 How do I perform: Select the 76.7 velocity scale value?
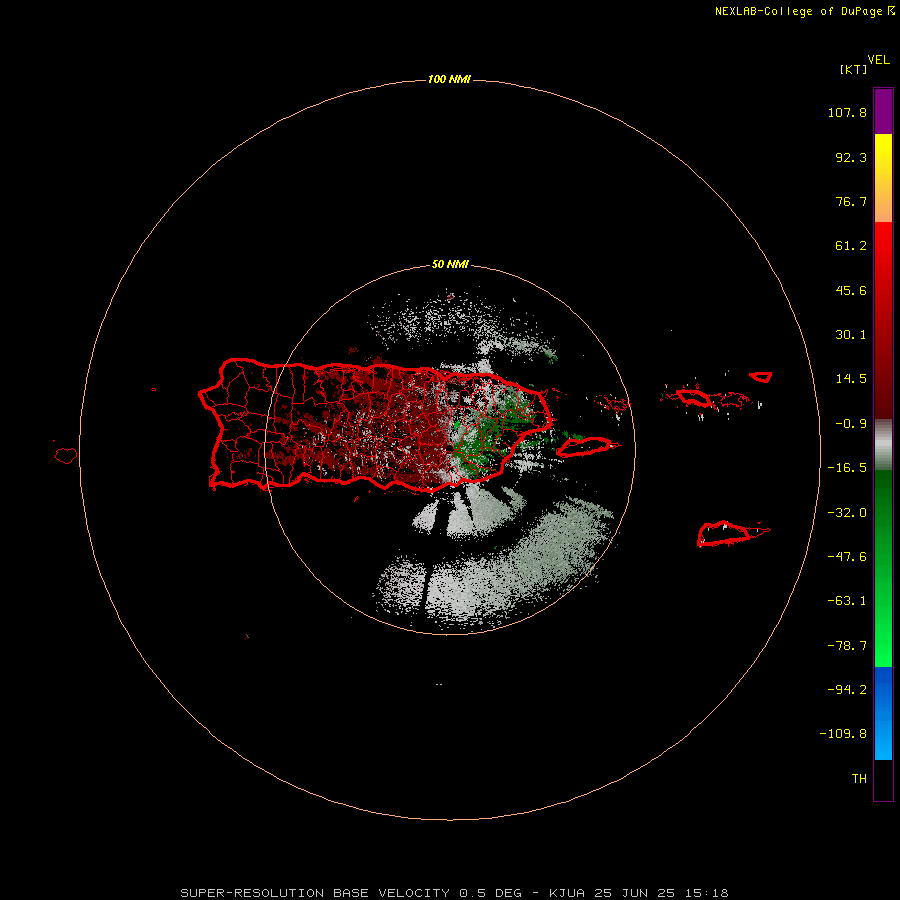click(x=851, y=201)
